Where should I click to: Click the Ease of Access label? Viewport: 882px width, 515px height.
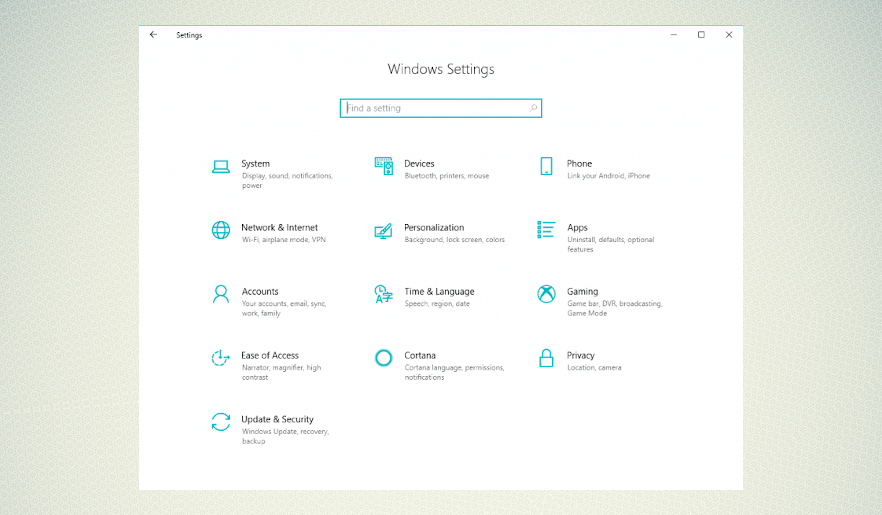click(x=270, y=356)
